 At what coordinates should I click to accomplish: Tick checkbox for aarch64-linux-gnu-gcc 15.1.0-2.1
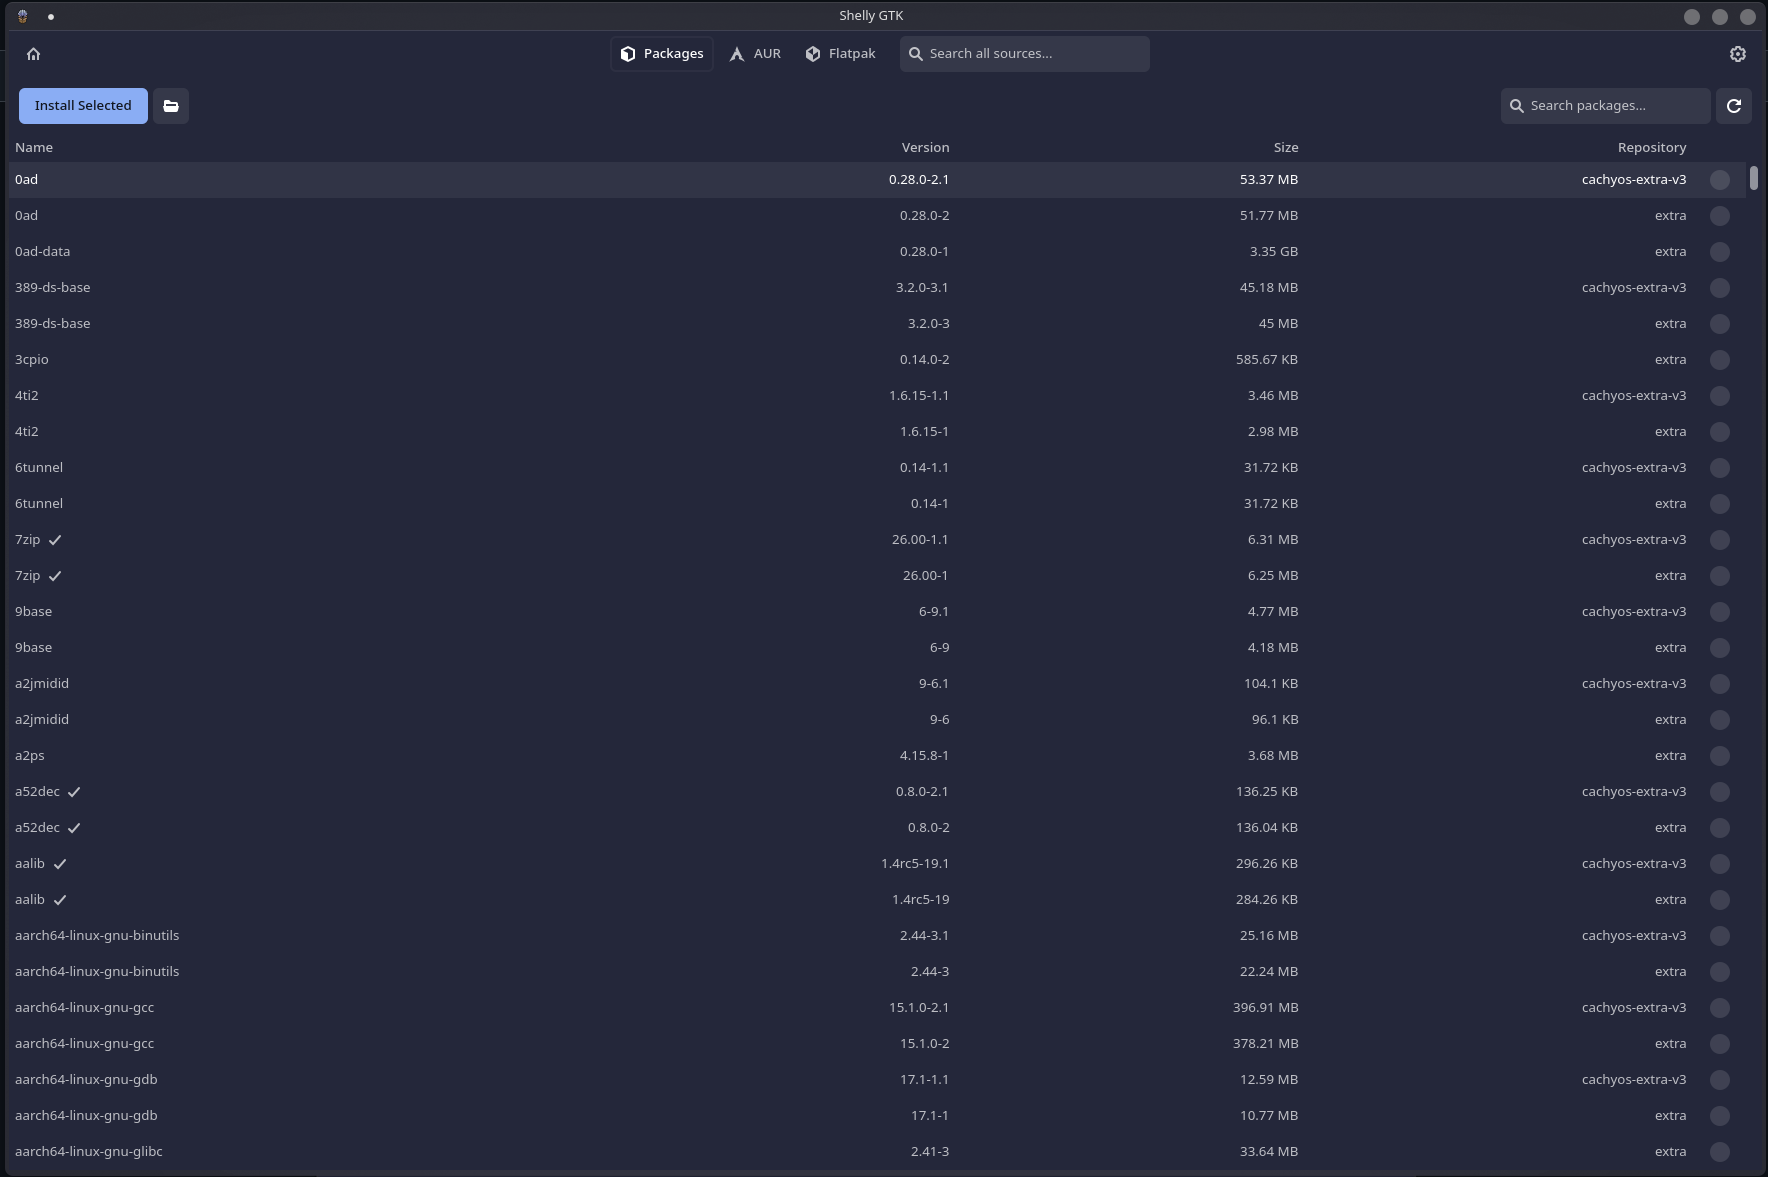(x=1720, y=1008)
